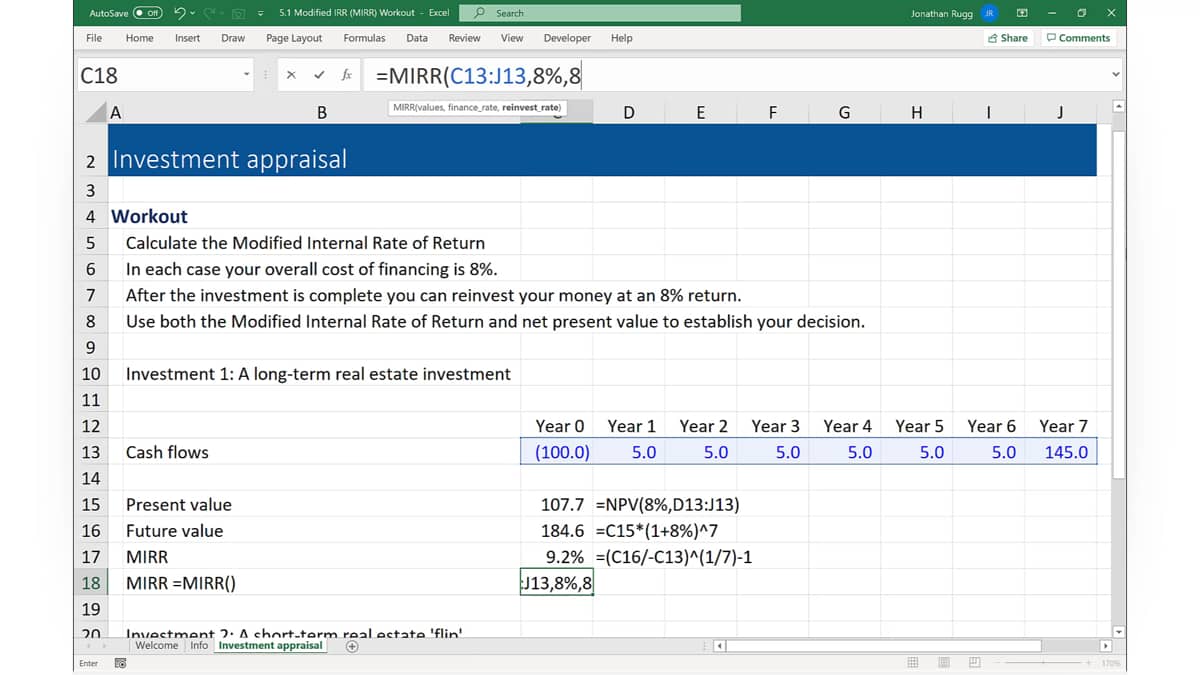Select row 18 header
1200x675 pixels.
(x=91, y=583)
